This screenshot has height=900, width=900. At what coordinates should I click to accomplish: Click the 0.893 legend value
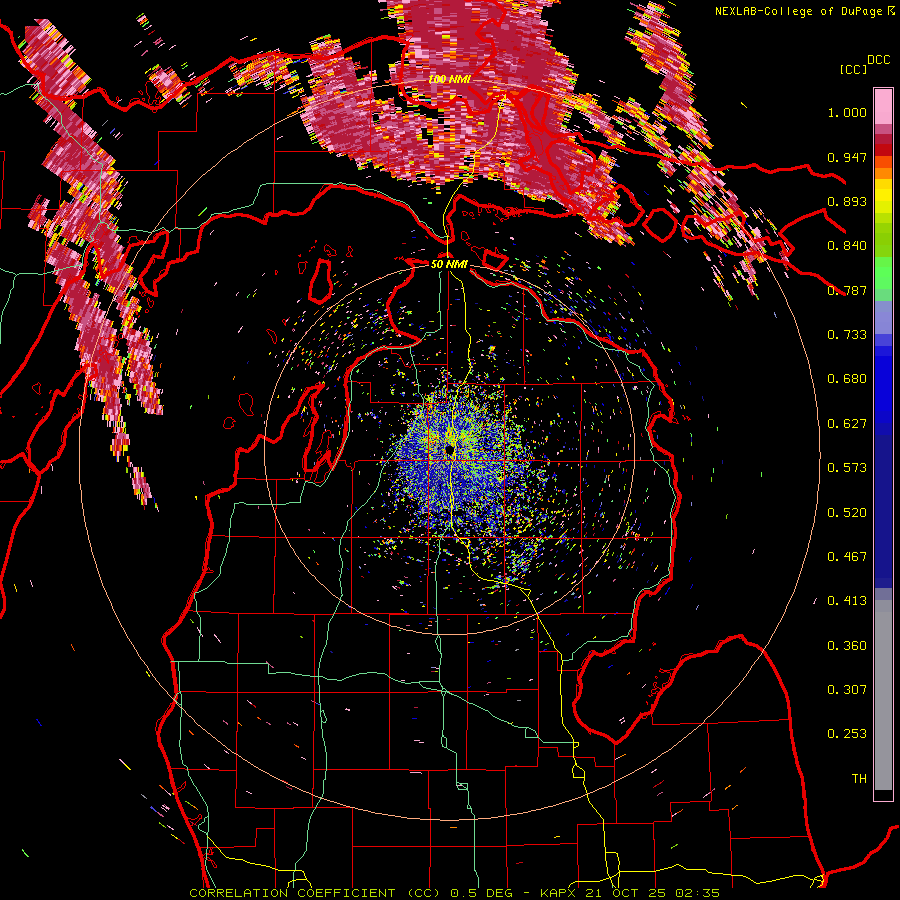[x=847, y=201]
